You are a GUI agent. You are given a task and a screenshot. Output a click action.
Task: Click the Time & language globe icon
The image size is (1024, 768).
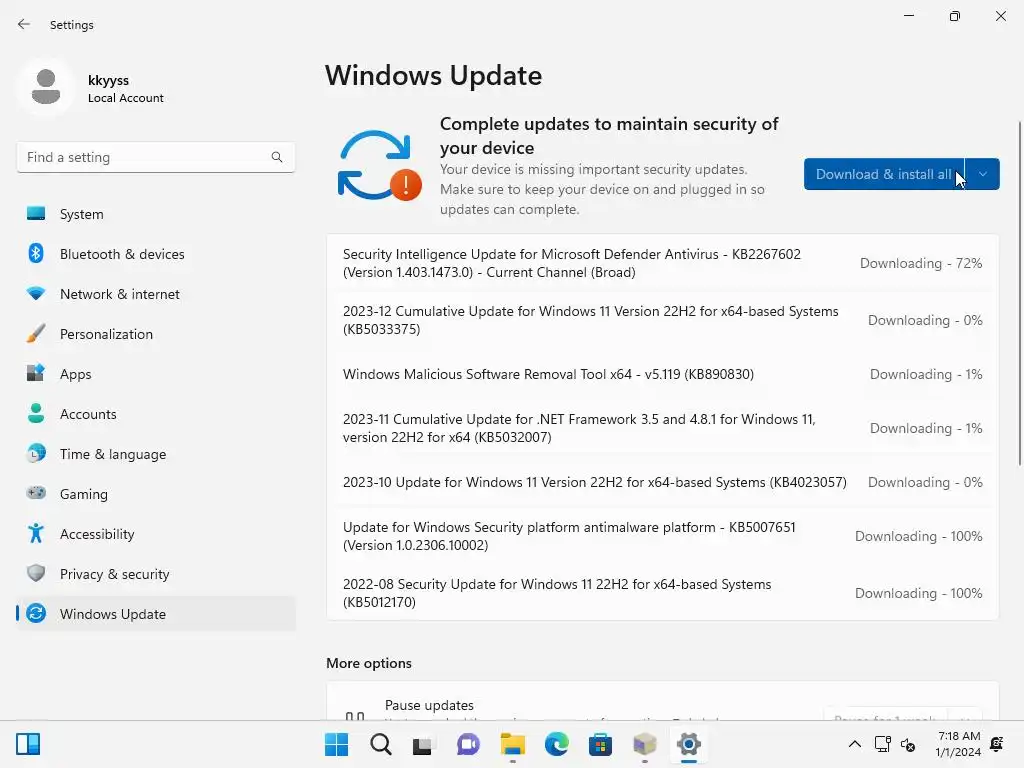click(x=36, y=453)
